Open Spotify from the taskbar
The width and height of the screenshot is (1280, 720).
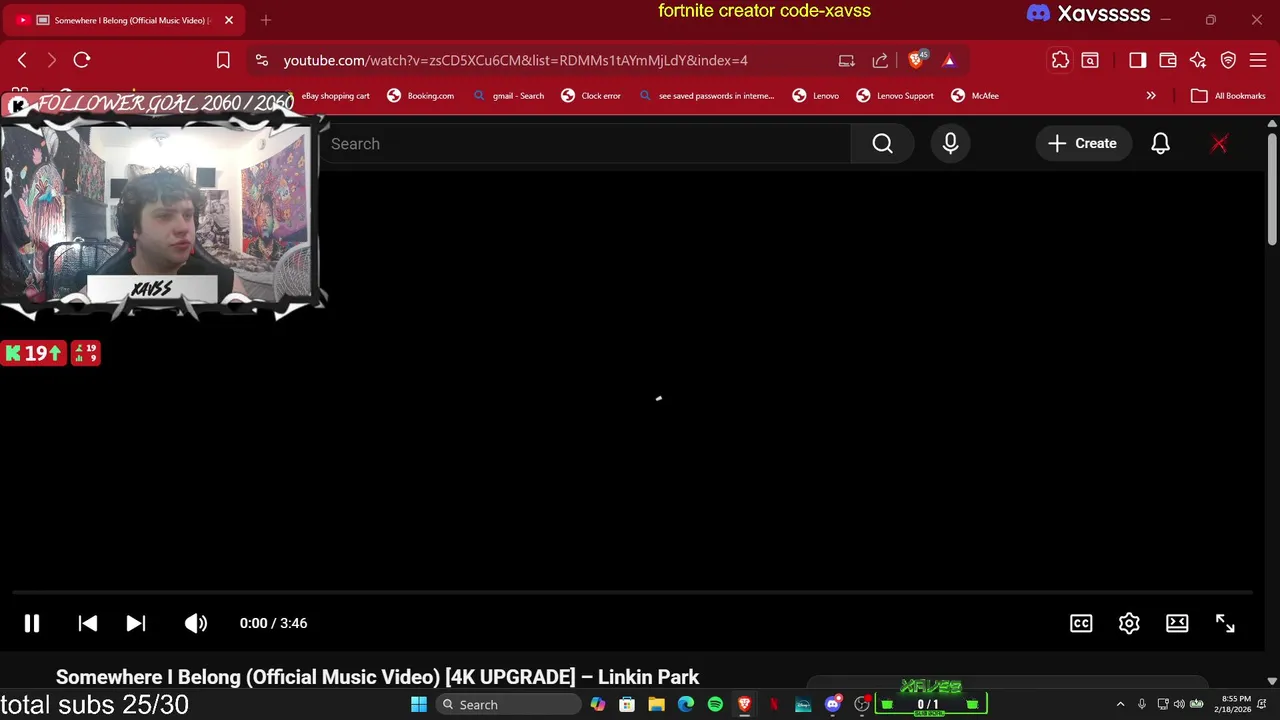[715, 705]
